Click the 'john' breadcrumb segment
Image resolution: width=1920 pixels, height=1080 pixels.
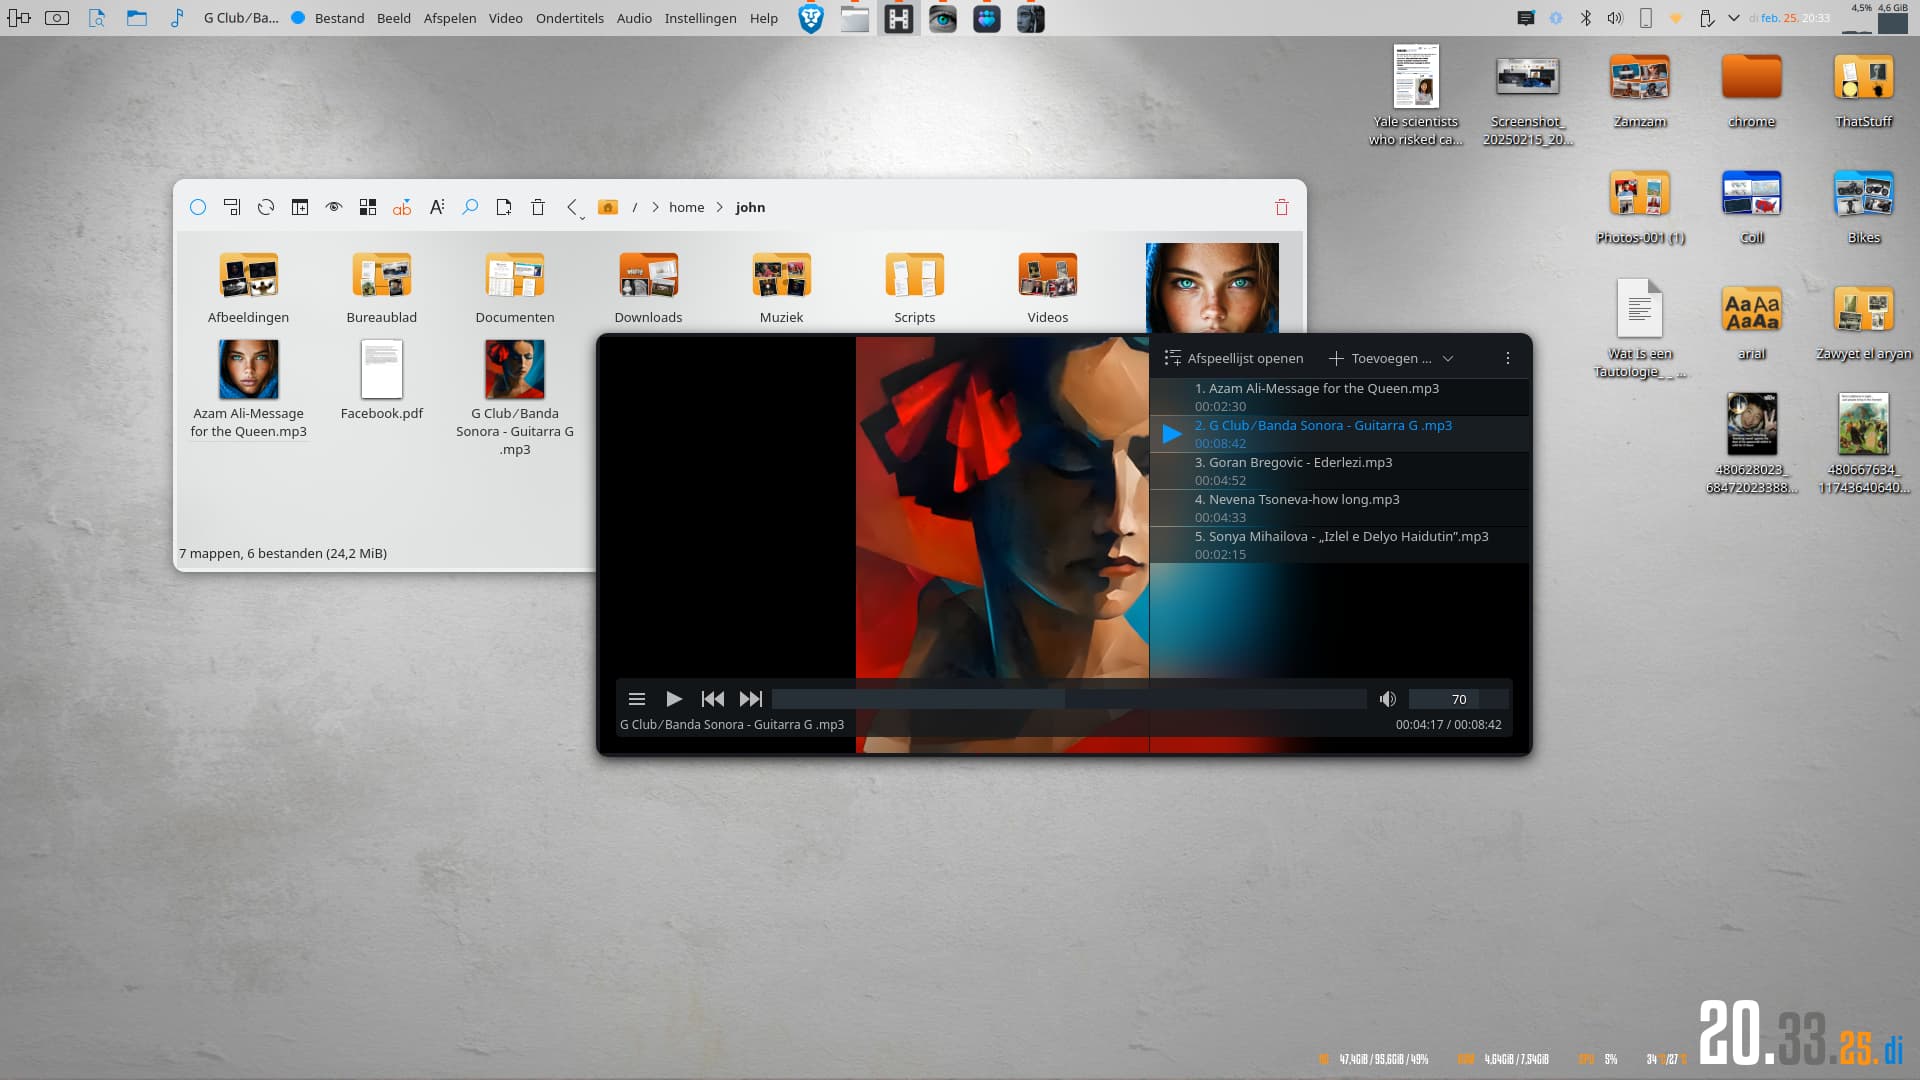[x=750, y=207]
